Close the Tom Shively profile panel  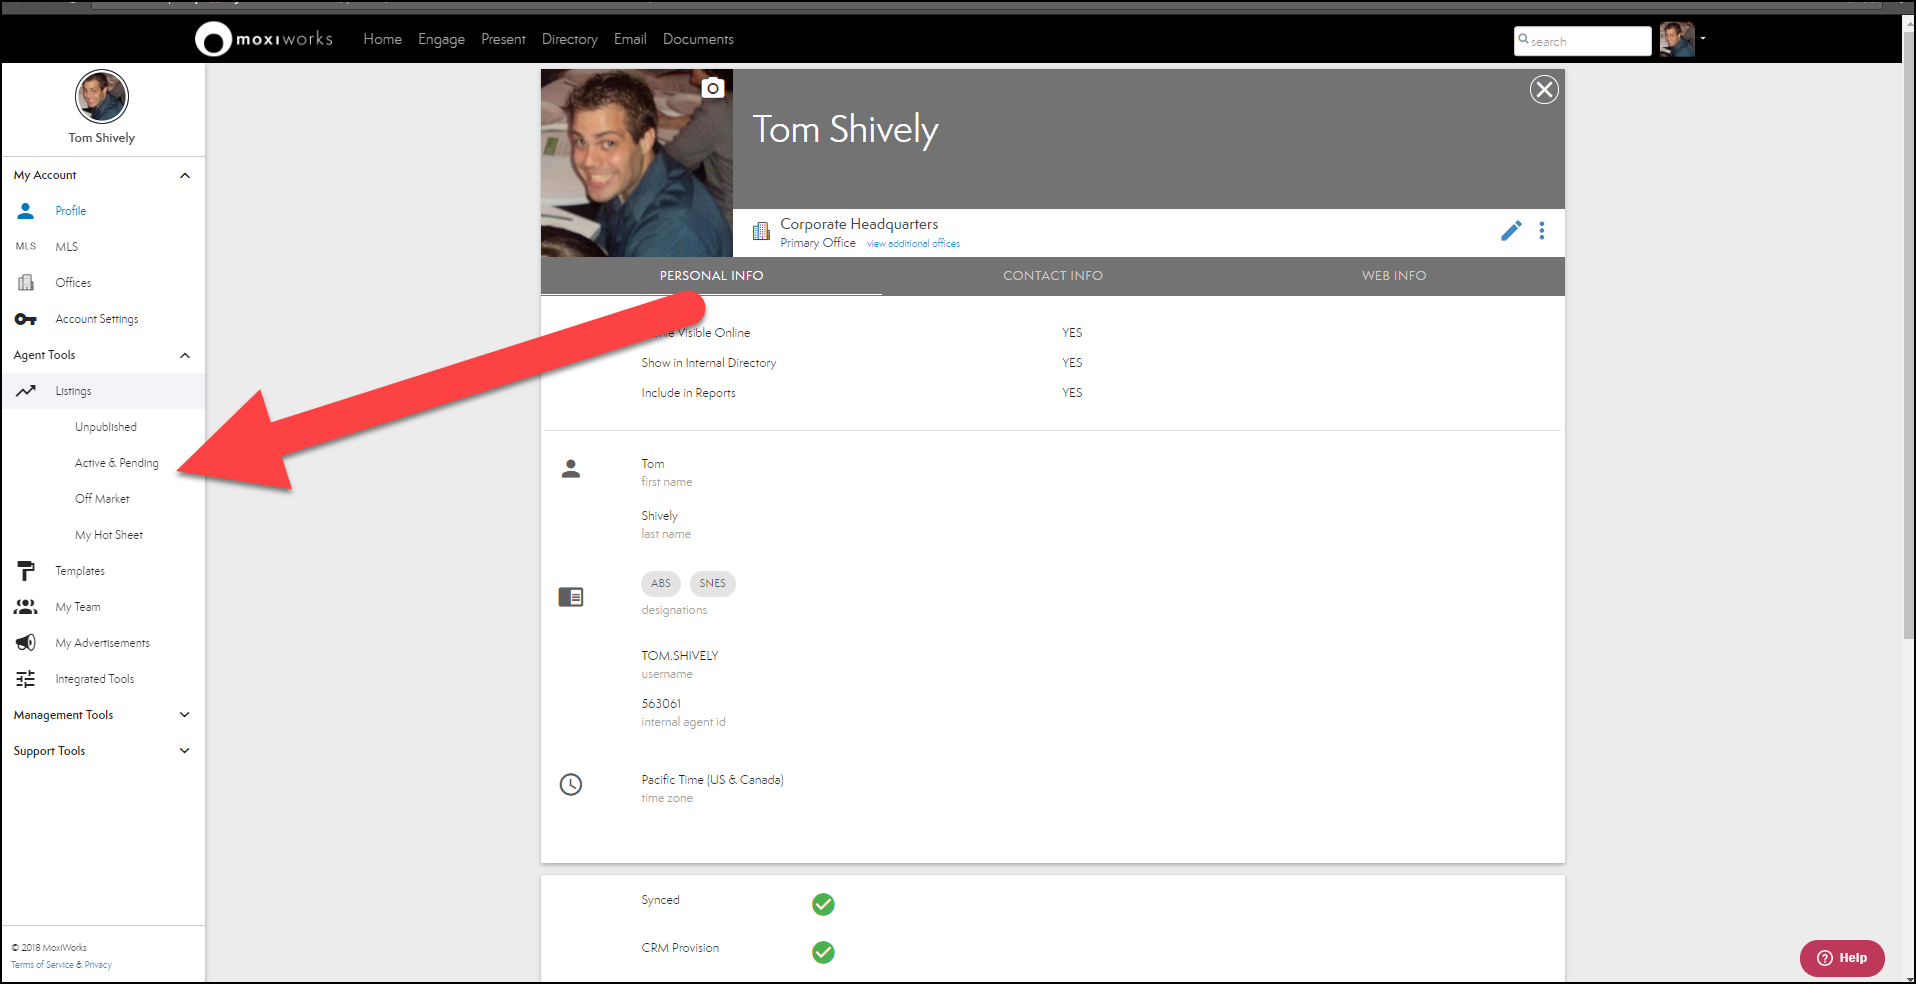[x=1544, y=90]
